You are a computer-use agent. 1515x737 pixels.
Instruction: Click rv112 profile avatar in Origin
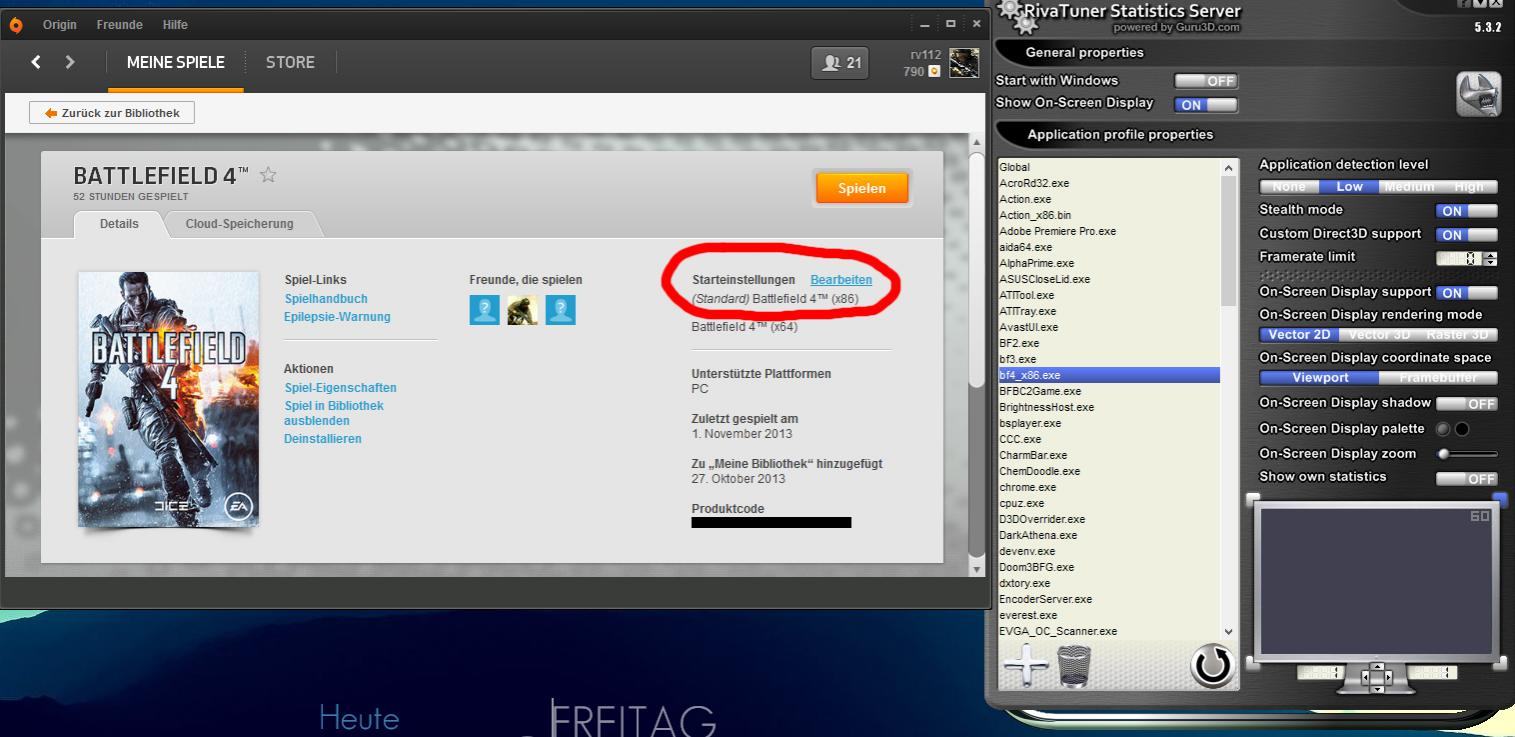pyautogui.click(x=964, y=63)
